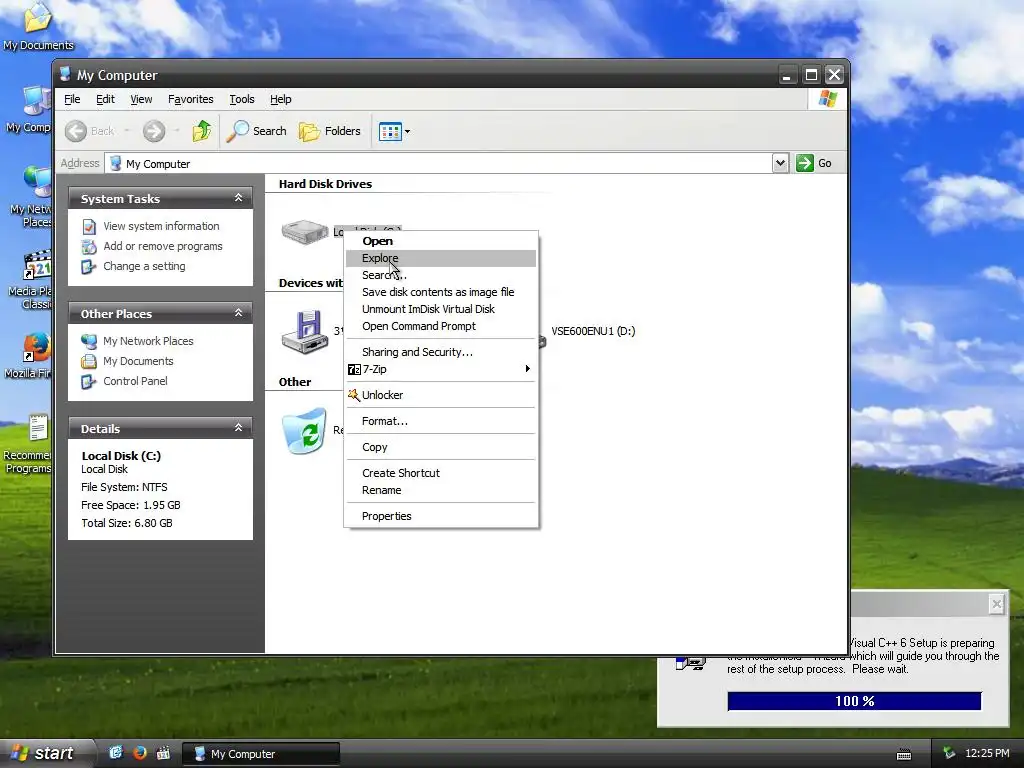
Task: Choose Open Command Prompt
Action: [x=441, y=326]
